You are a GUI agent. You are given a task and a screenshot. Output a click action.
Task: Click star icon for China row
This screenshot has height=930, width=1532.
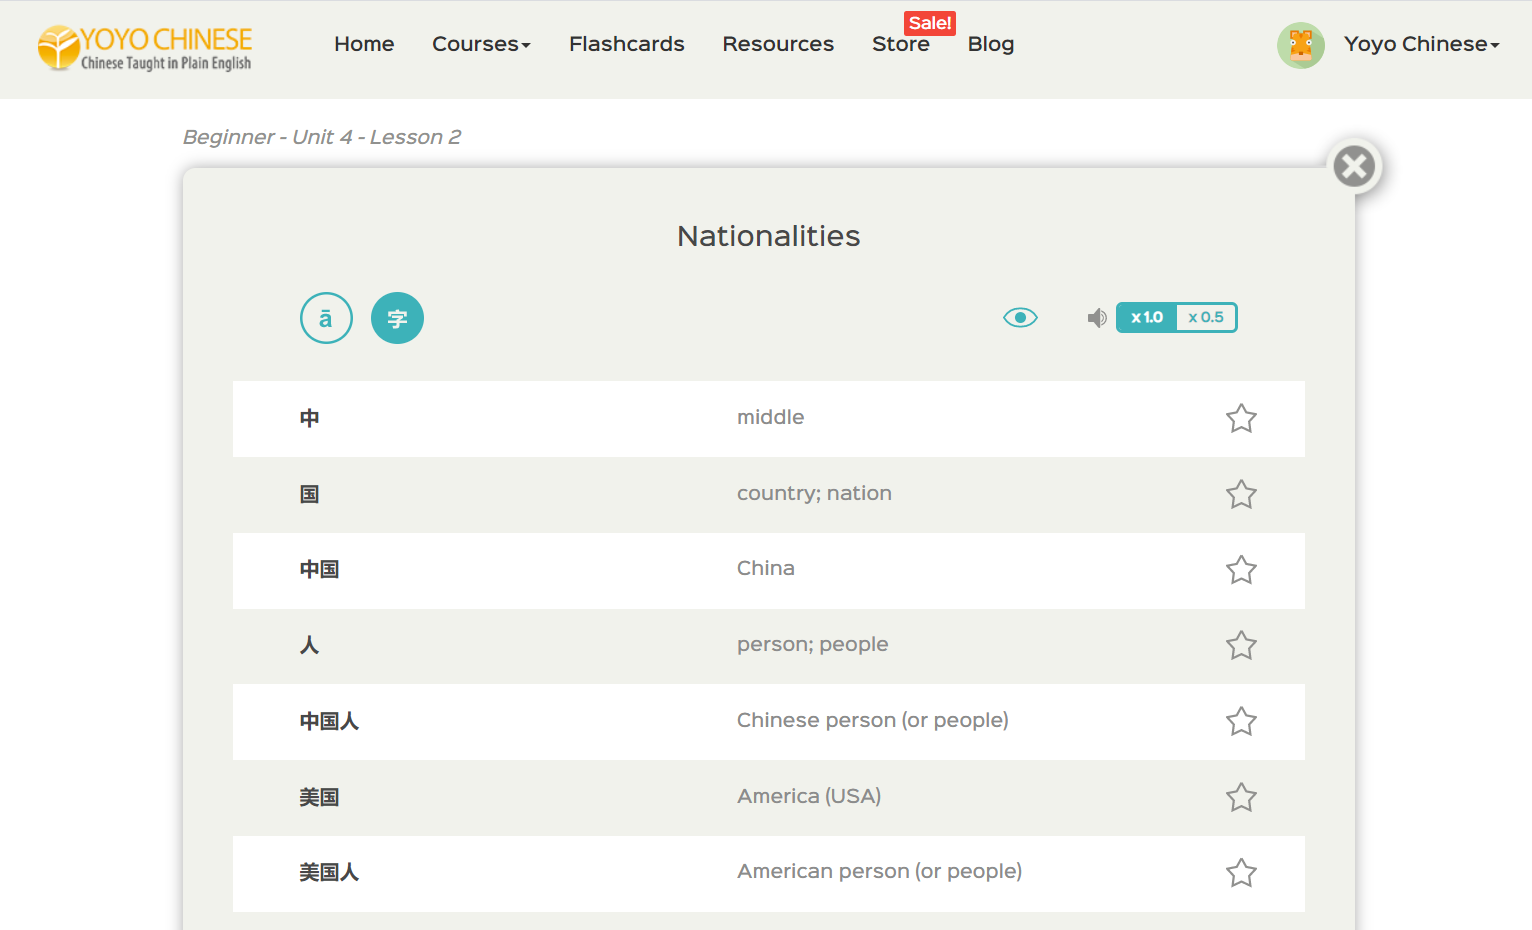click(x=1241, y=570)
